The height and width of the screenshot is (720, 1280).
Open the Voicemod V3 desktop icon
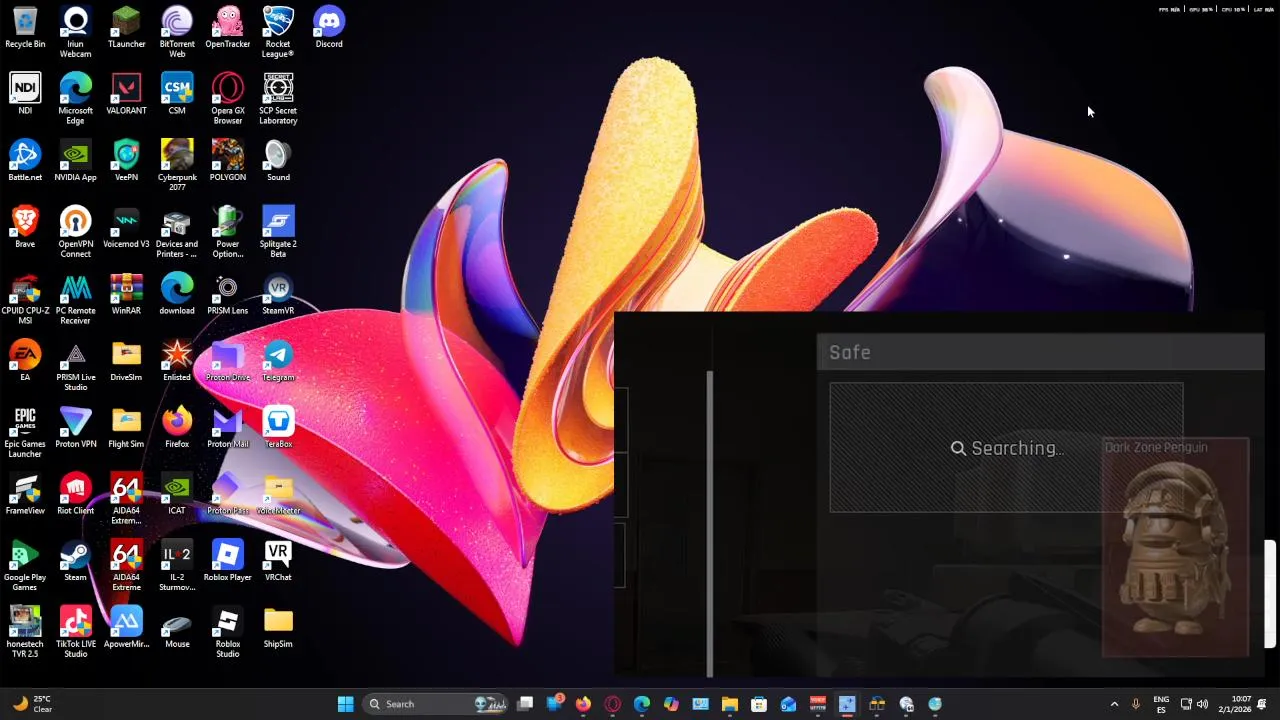click(x=126, y=228)
